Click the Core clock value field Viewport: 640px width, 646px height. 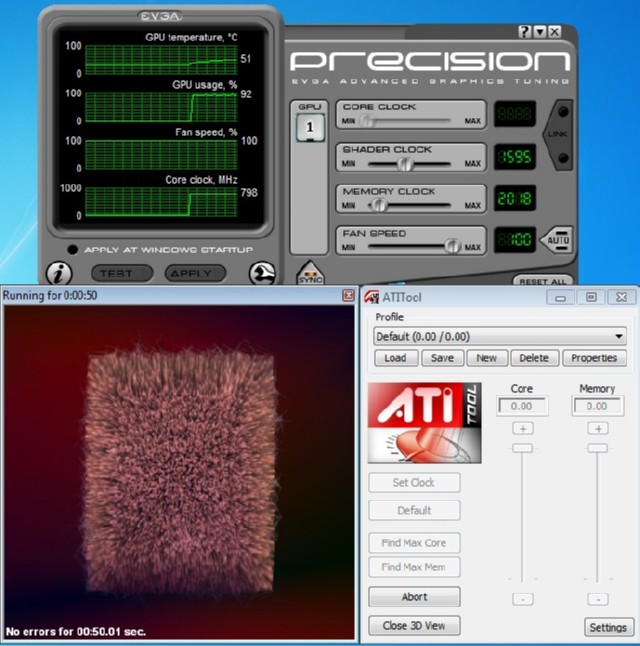click(x=522, y=406)
